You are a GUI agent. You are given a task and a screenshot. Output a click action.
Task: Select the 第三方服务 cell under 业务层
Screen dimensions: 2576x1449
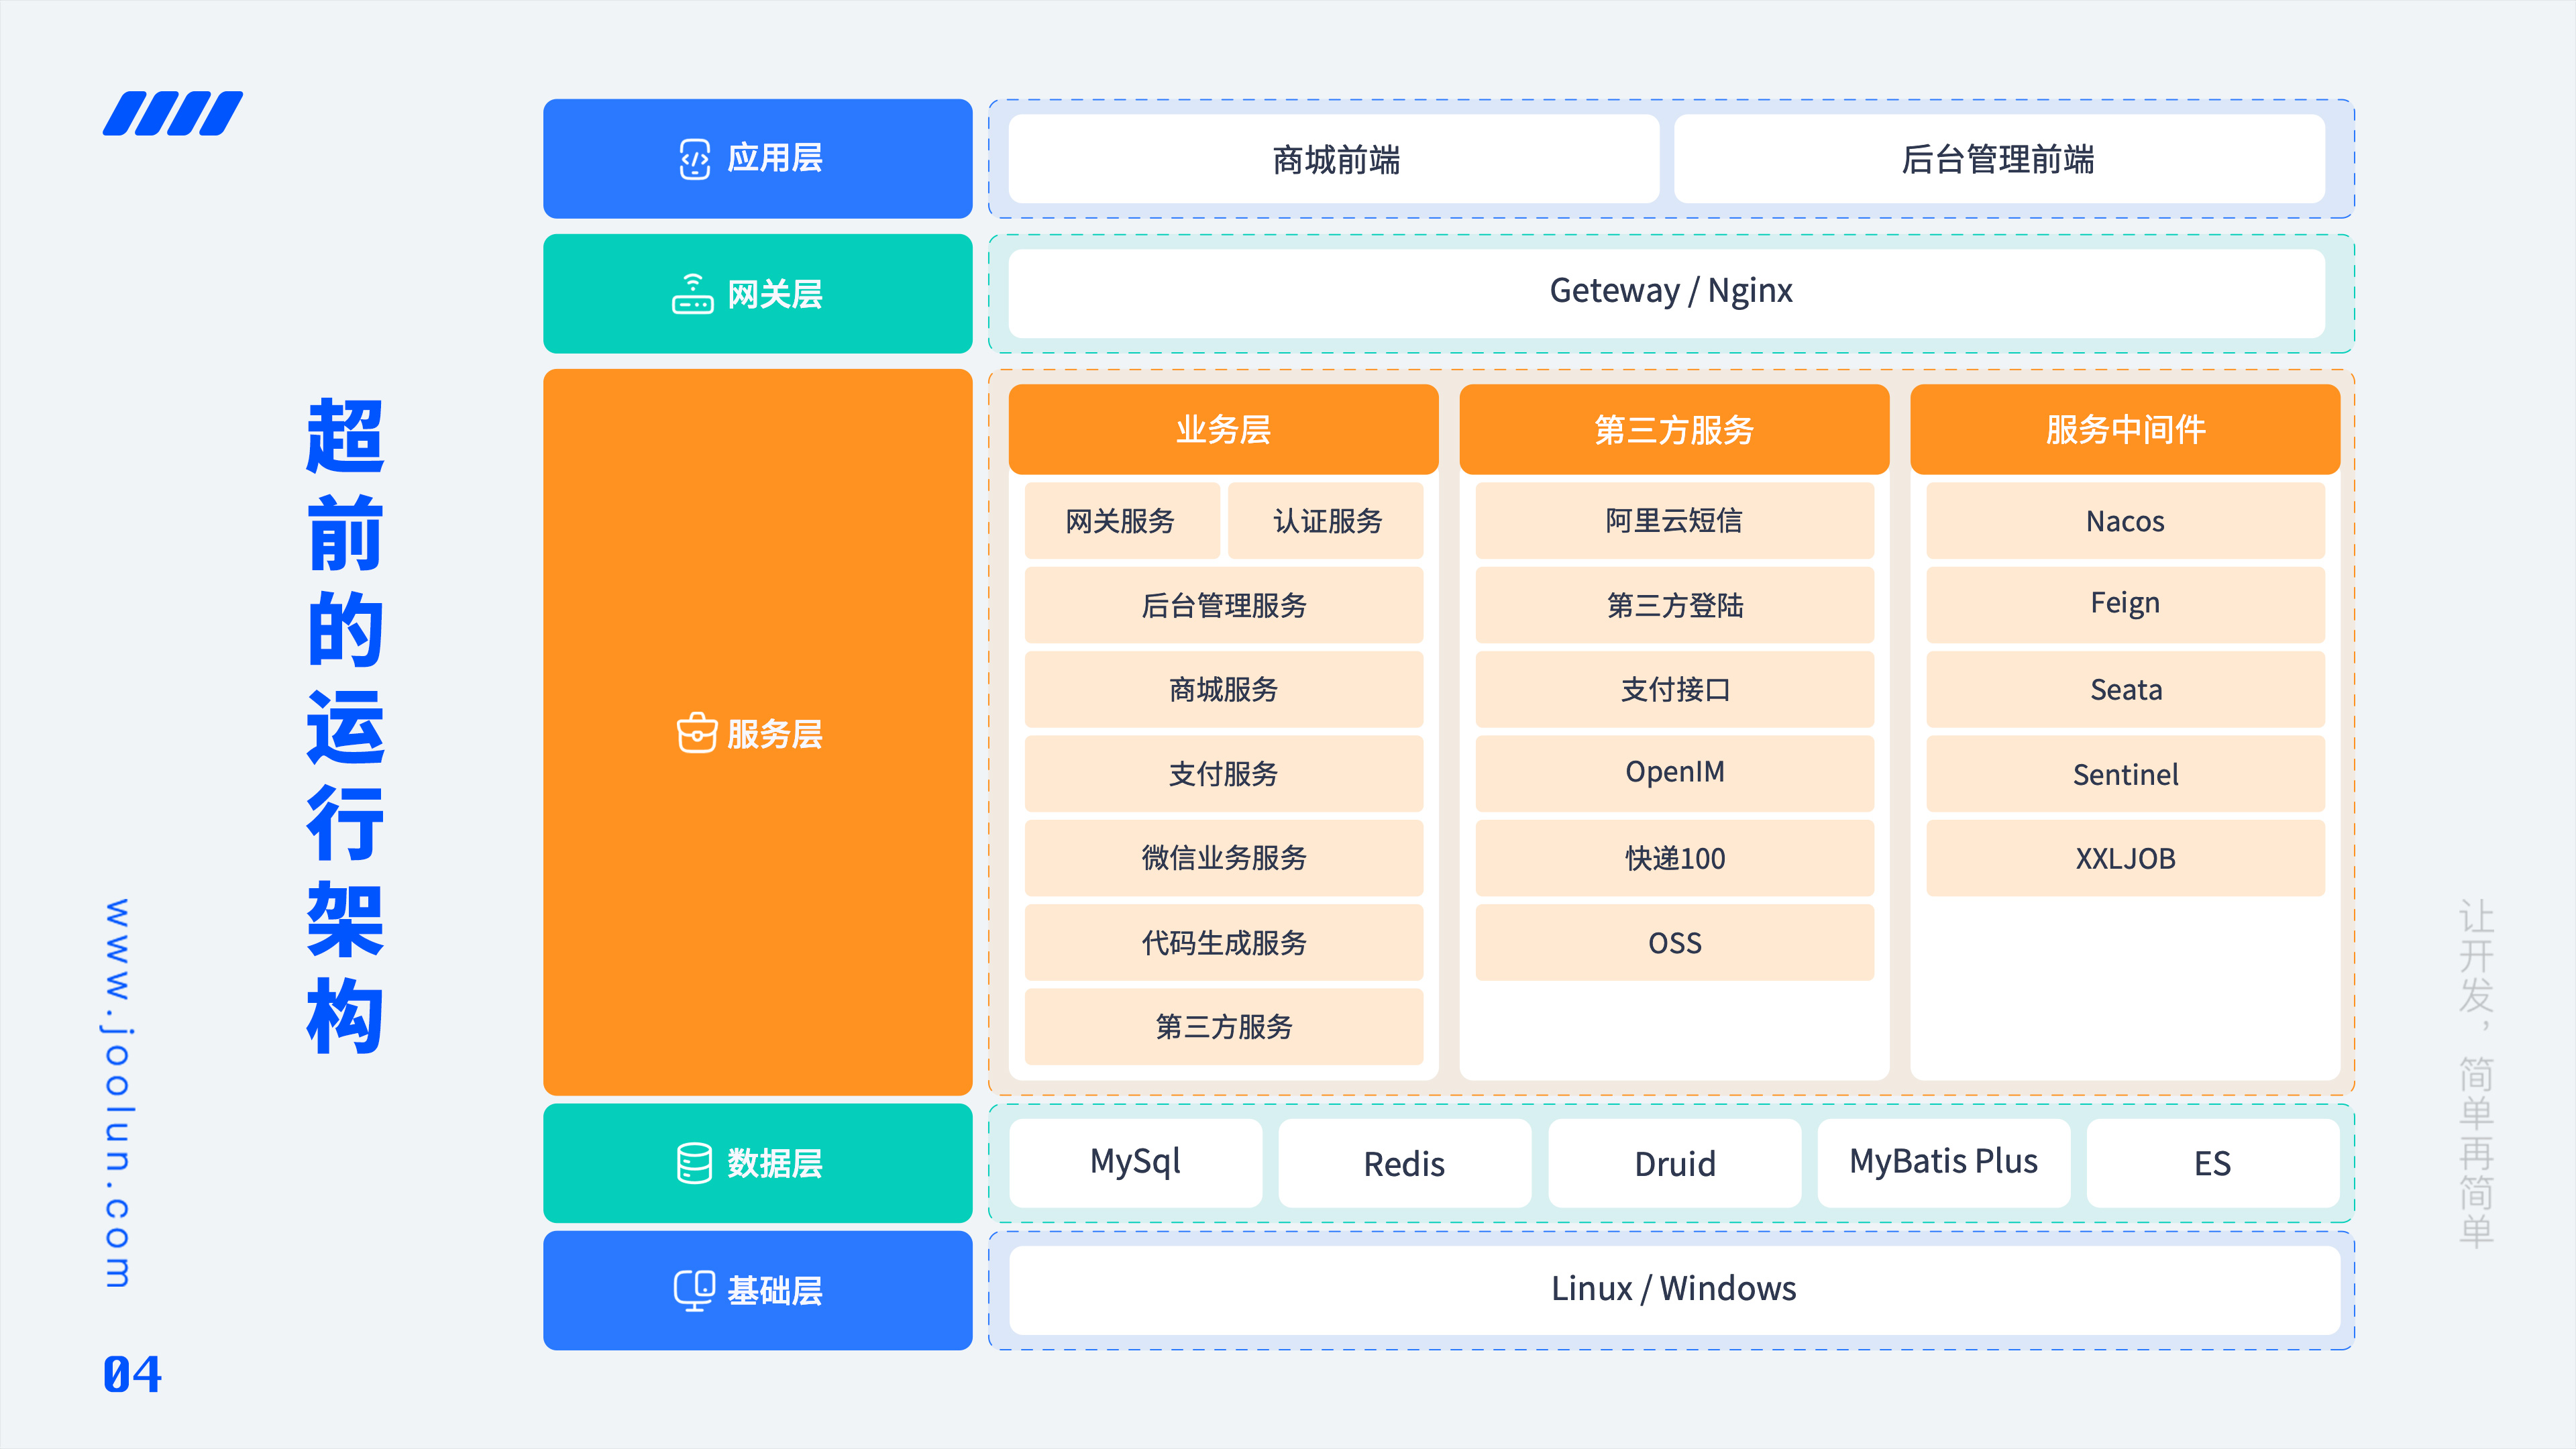pos(1224,1026)
